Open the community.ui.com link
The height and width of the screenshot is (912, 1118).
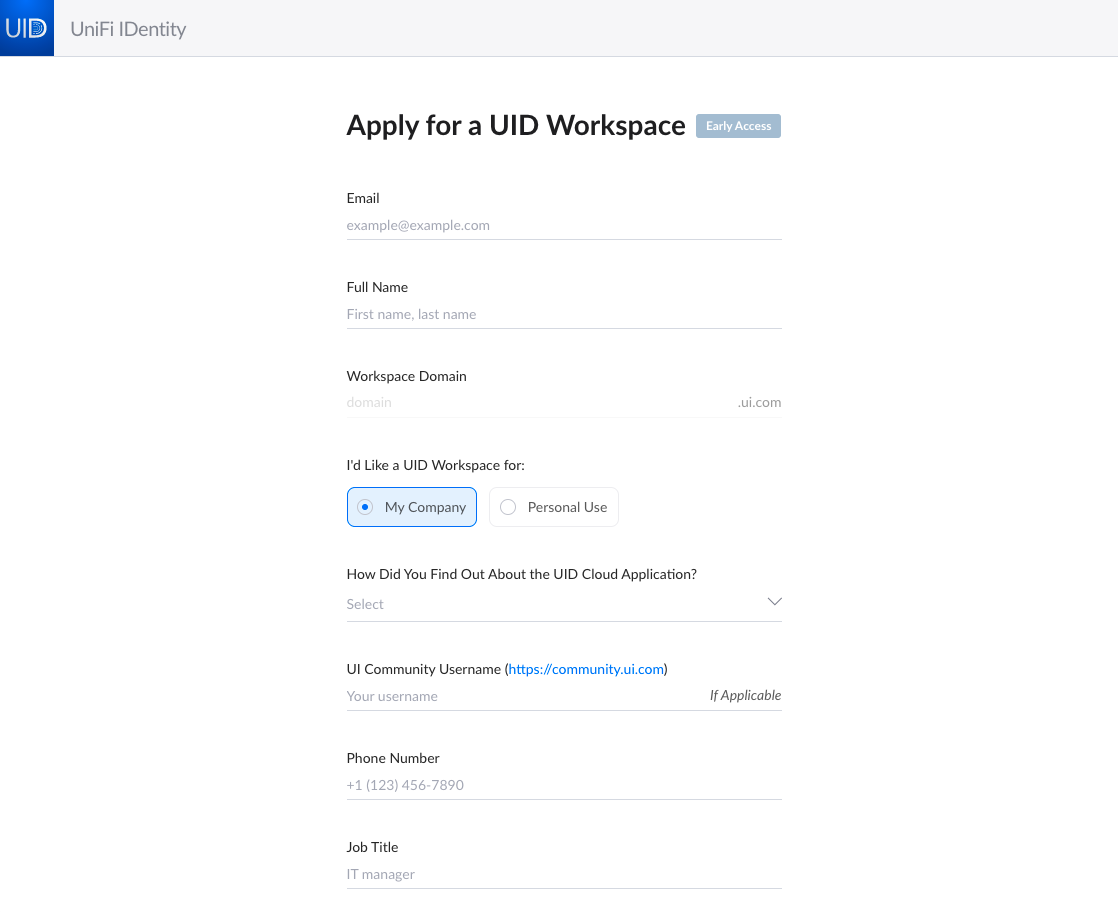coord(586,670)
